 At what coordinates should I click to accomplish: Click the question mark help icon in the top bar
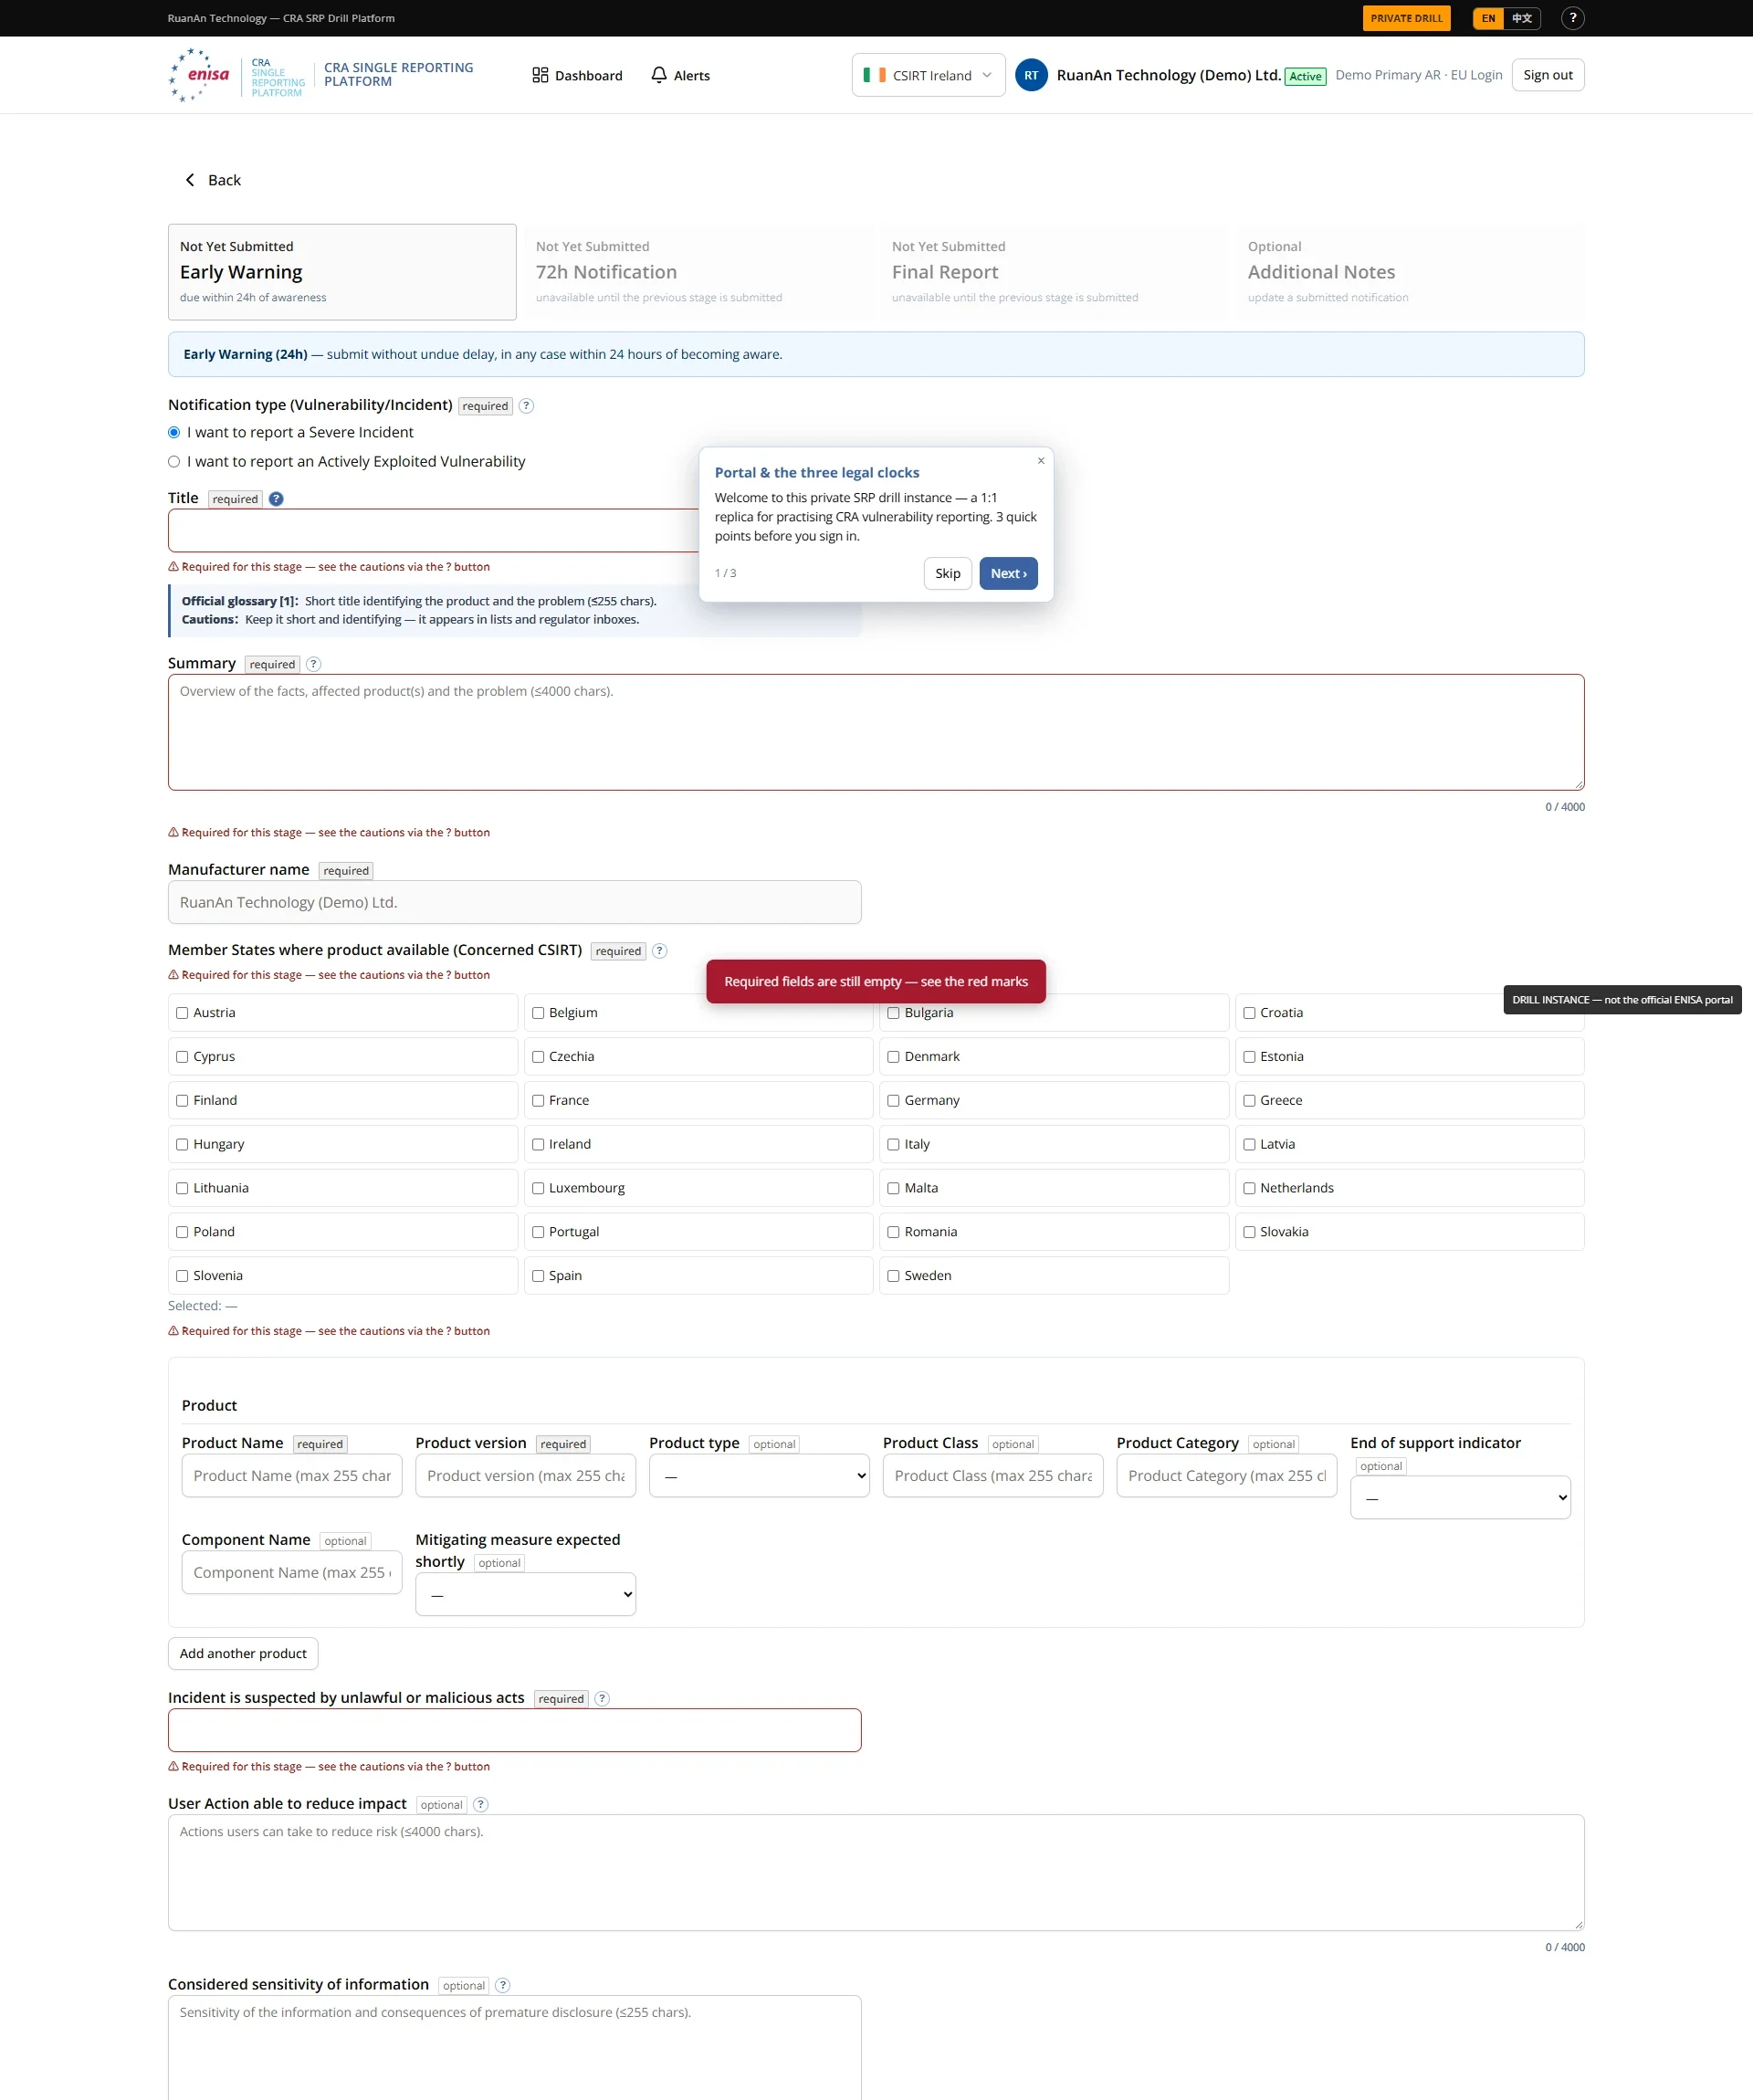point(1572,18)
